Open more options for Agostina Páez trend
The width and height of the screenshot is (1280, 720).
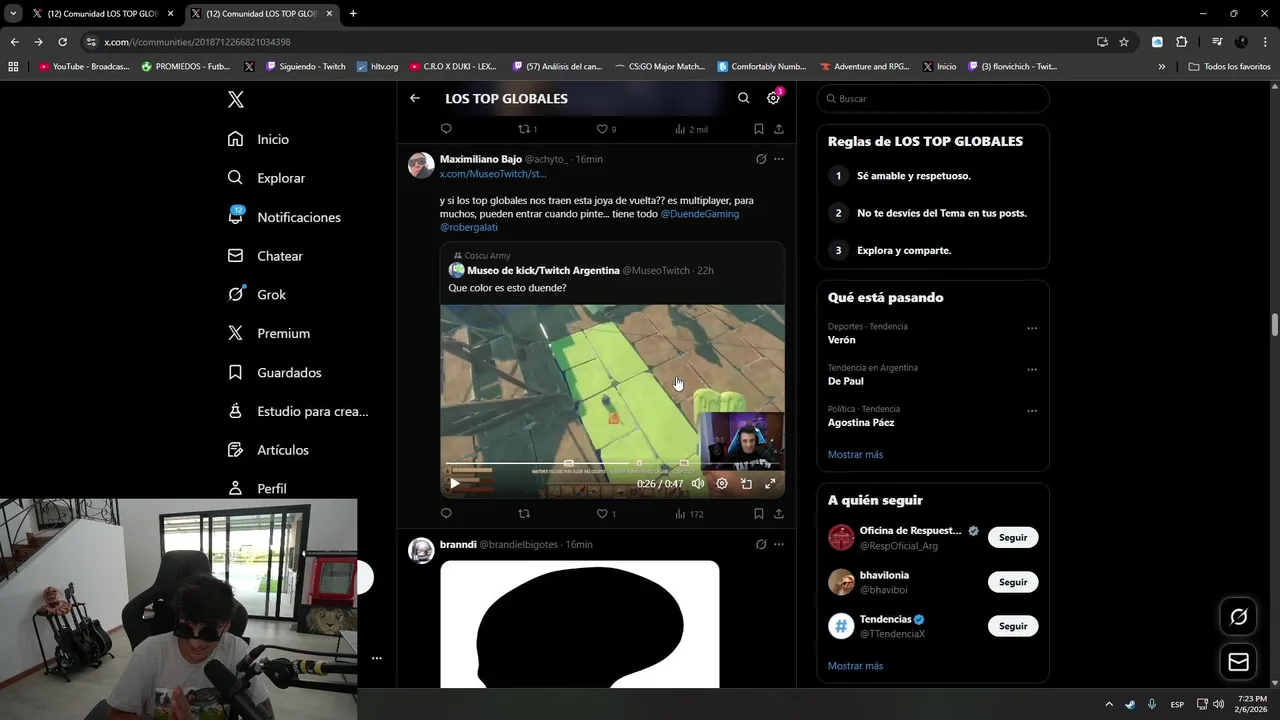point(1032,410)
